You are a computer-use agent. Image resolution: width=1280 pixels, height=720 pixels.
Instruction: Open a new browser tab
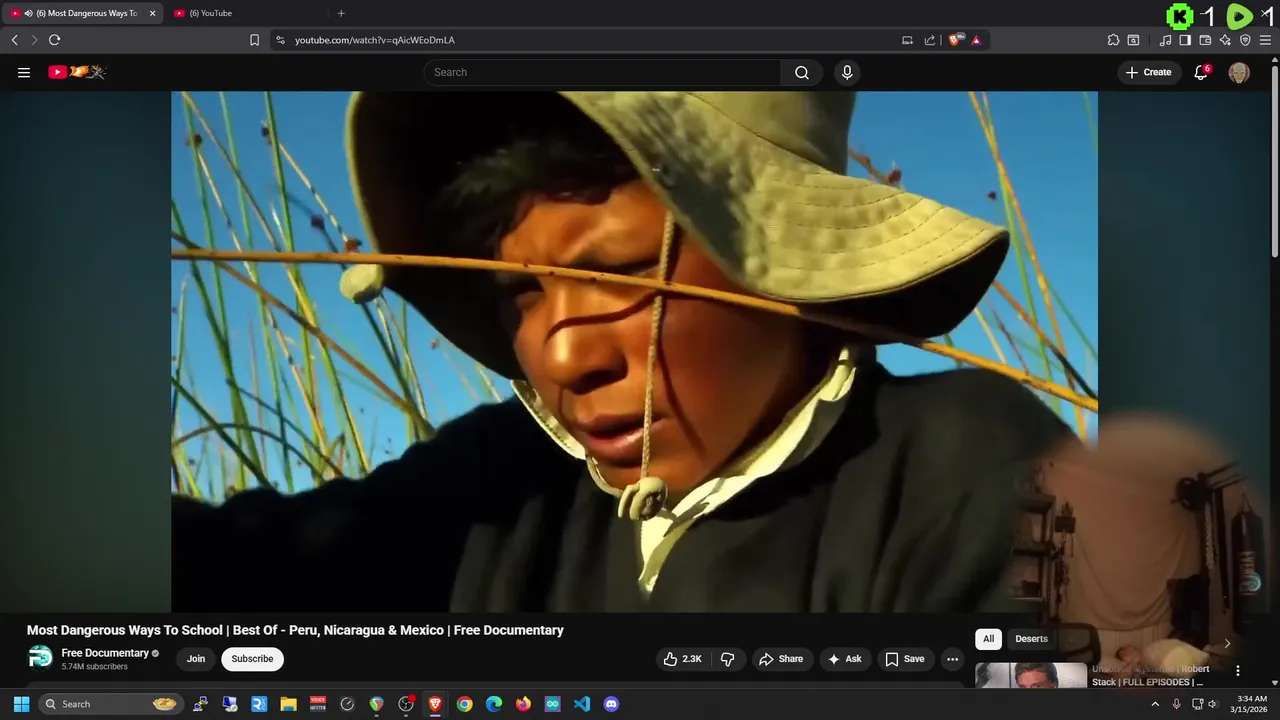[x=341, y=13]
